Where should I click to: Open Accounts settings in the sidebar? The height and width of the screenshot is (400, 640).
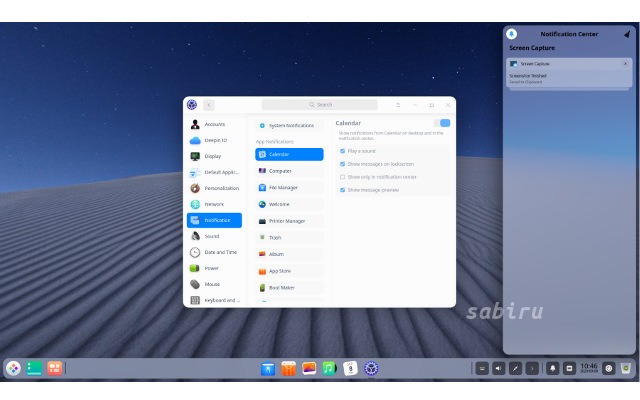[x=214, y=124]
